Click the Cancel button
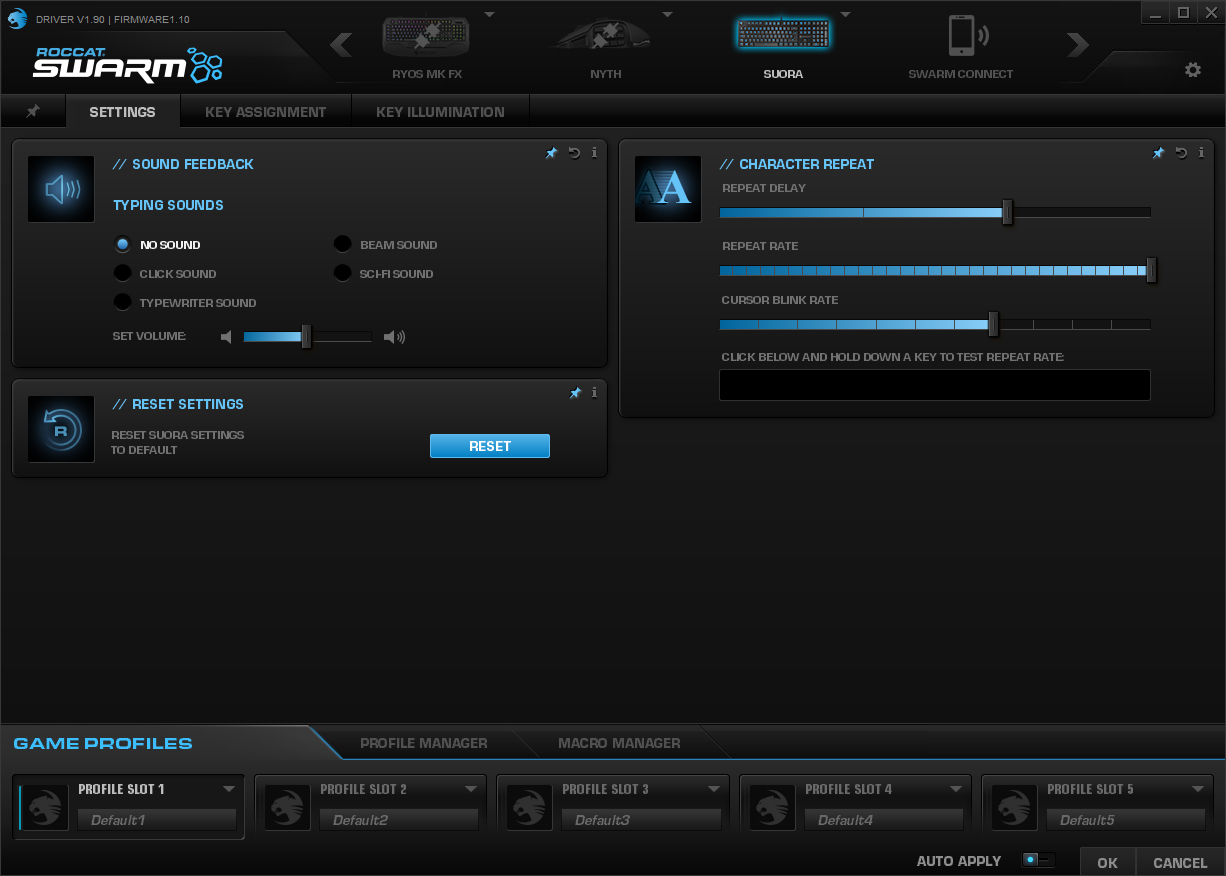Viewport: 1226px width, 876px height. [1180, 862]
